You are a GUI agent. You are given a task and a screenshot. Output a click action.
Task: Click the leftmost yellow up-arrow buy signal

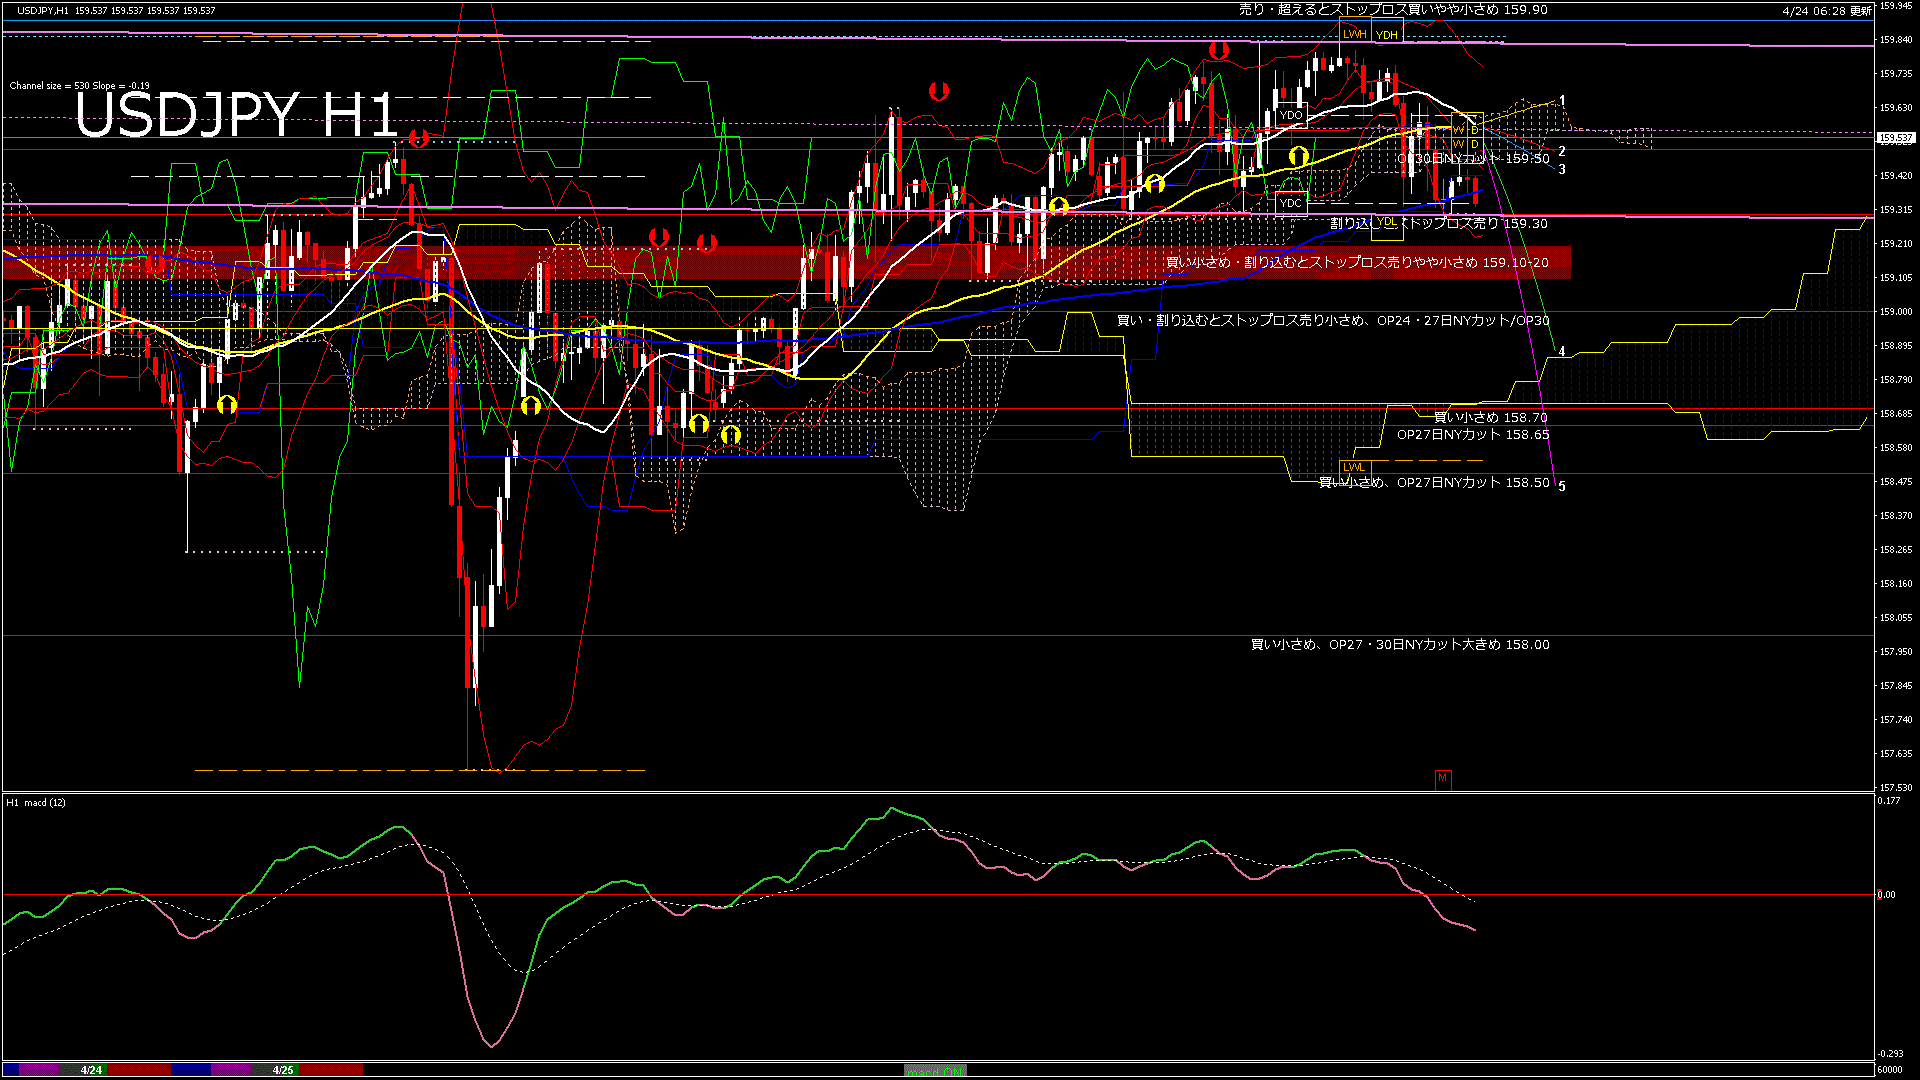[227, 404]
